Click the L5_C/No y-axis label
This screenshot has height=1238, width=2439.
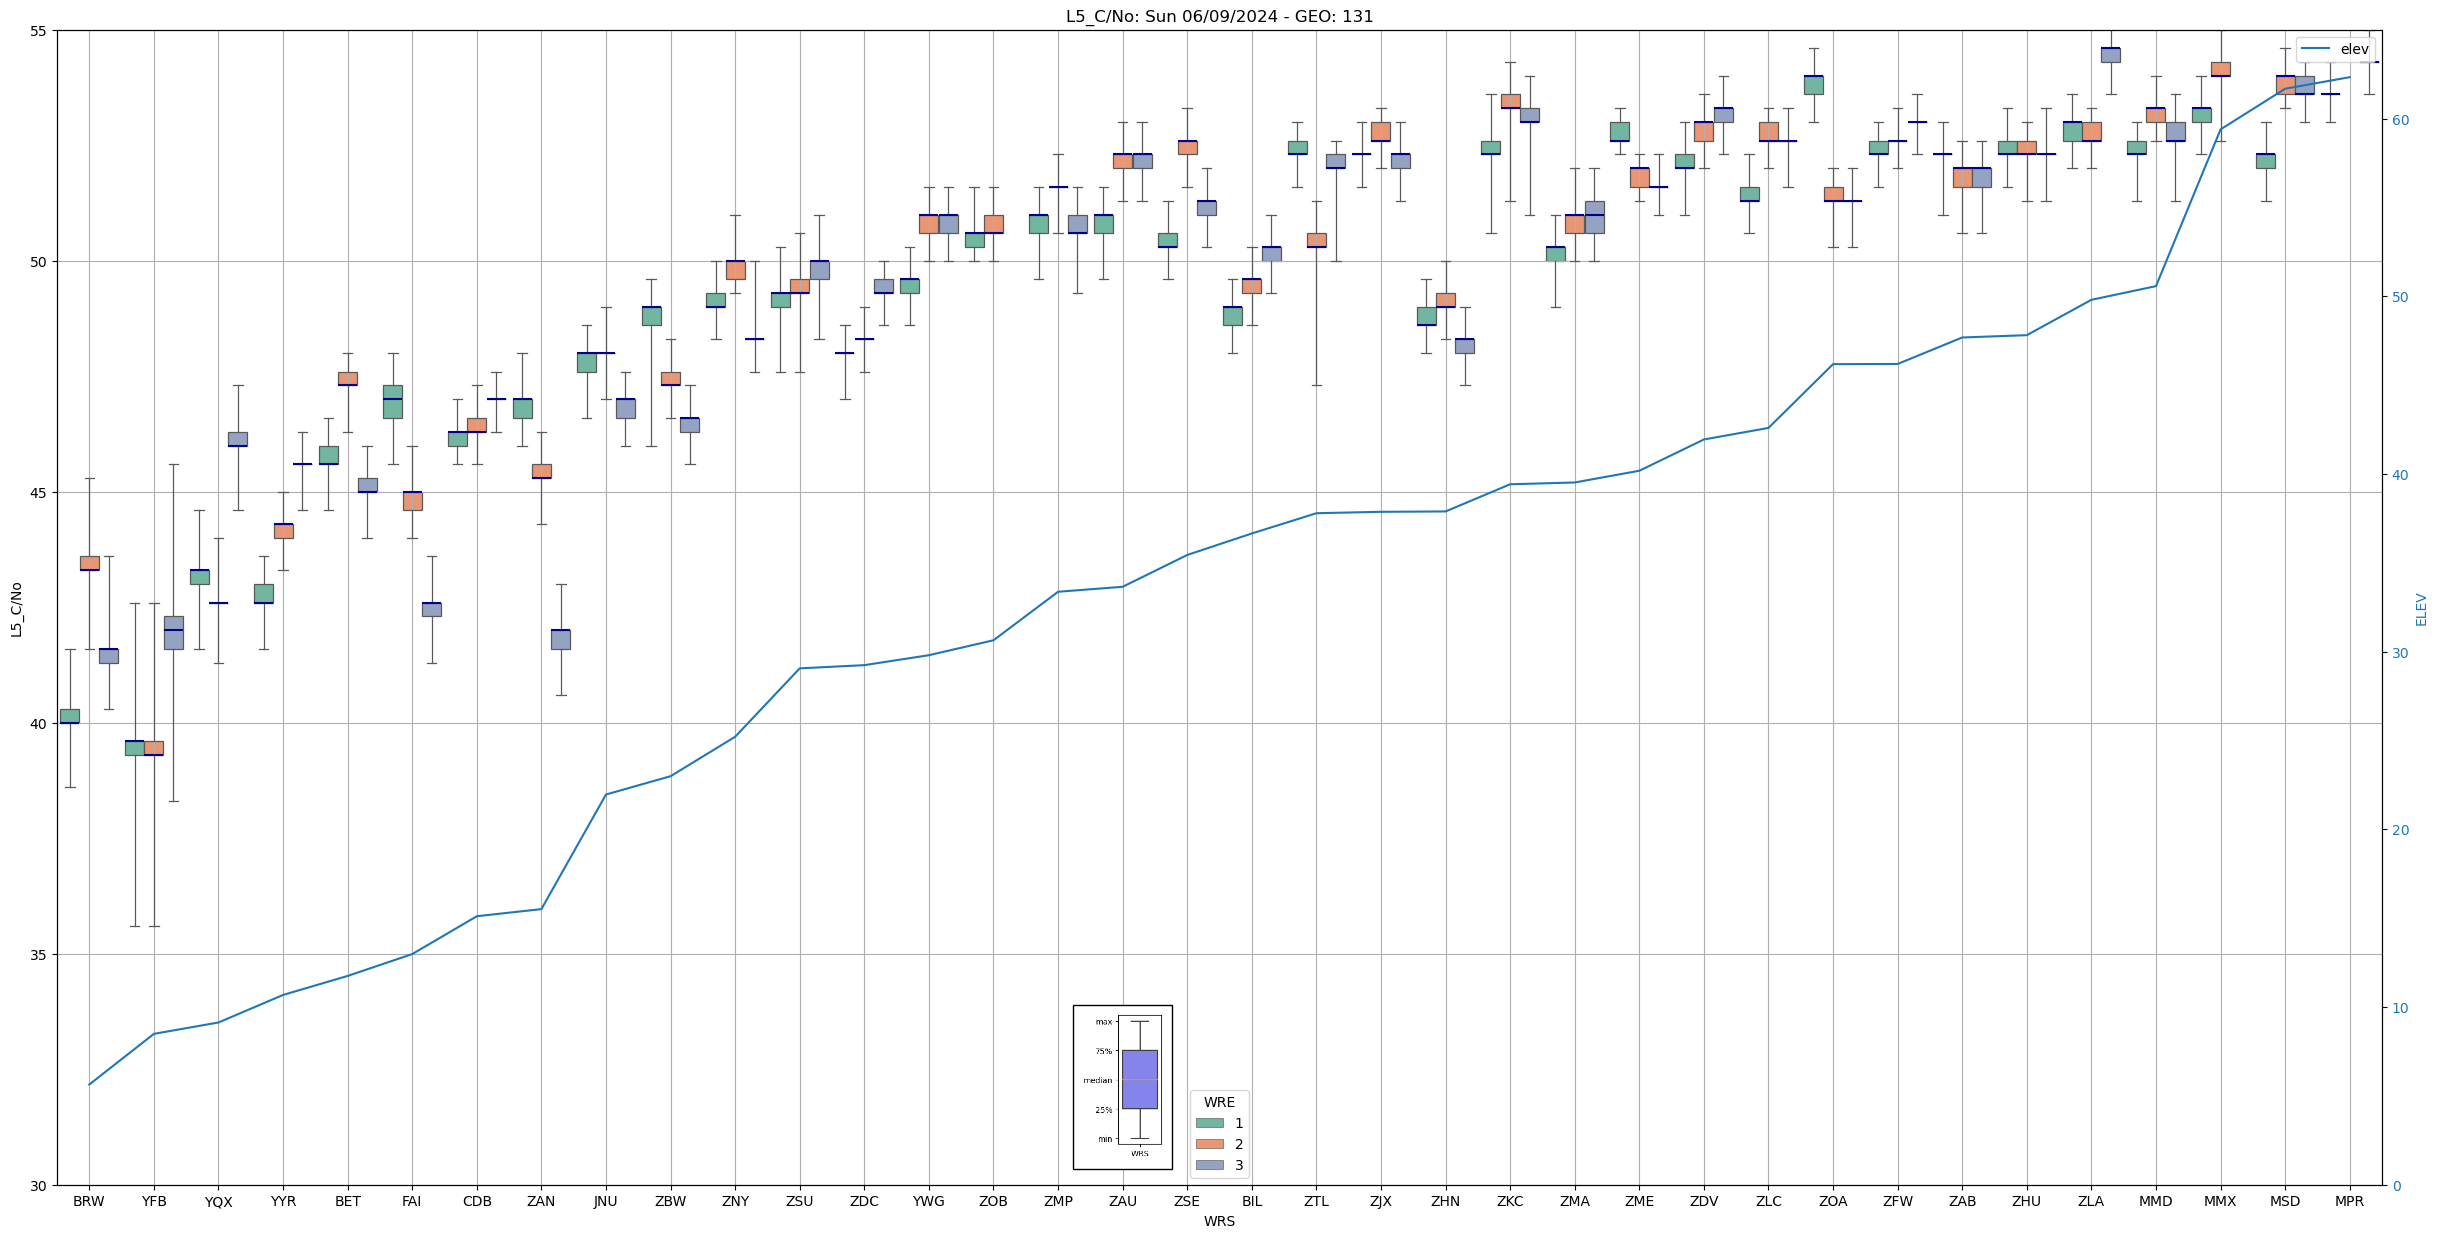pyautogui.click(x=16, y=608)
